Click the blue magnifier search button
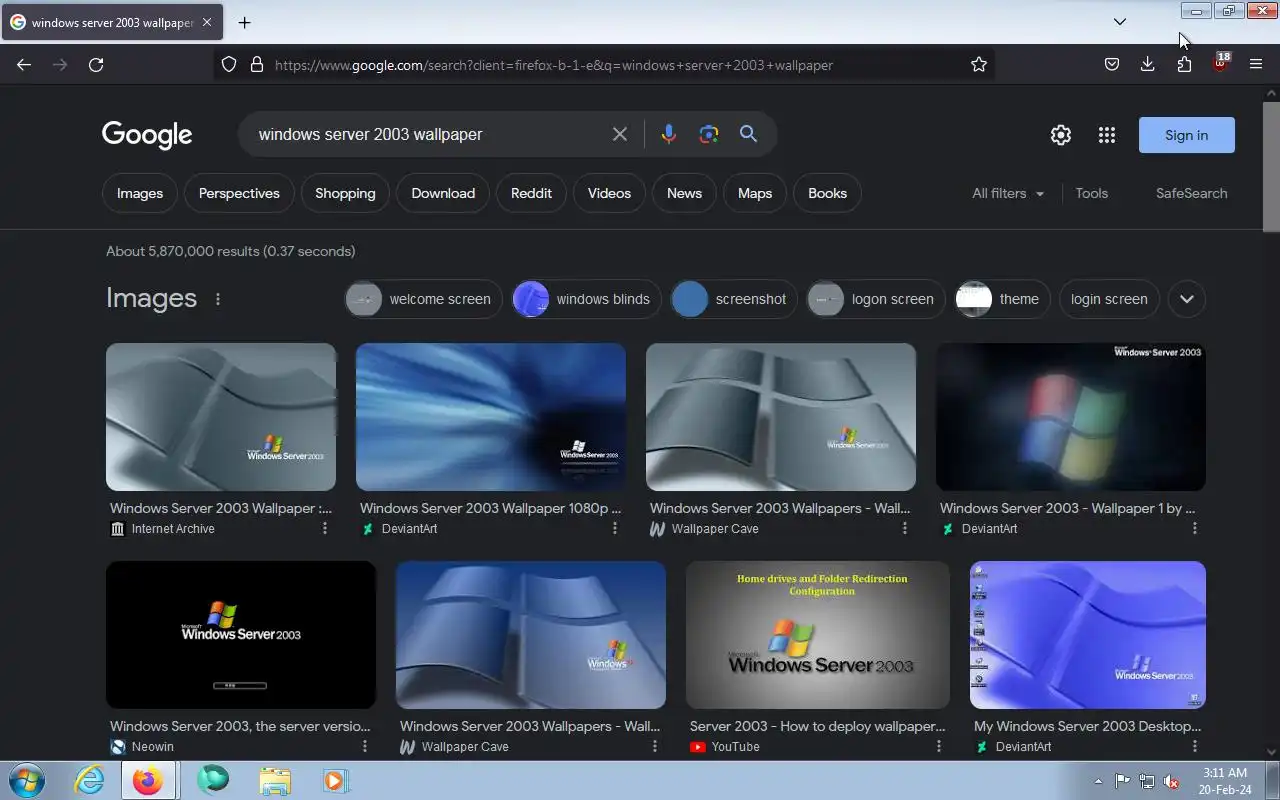 point(748,134)
